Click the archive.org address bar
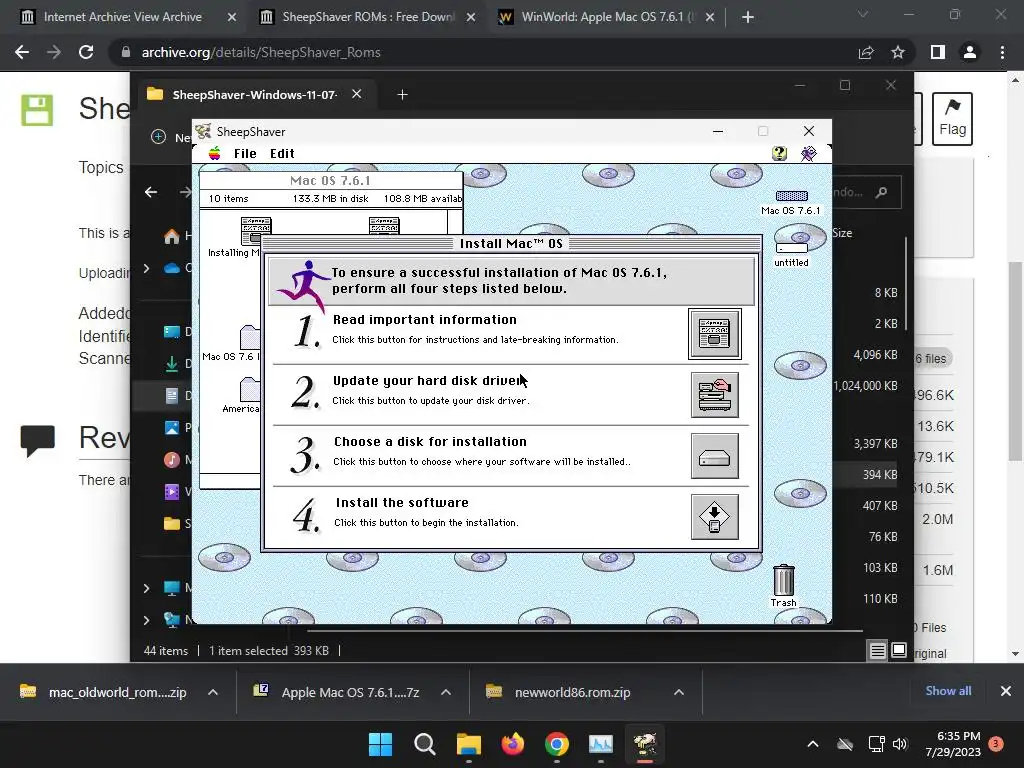The height and width of the screenshot is (768, 1024). click(483, 52)
